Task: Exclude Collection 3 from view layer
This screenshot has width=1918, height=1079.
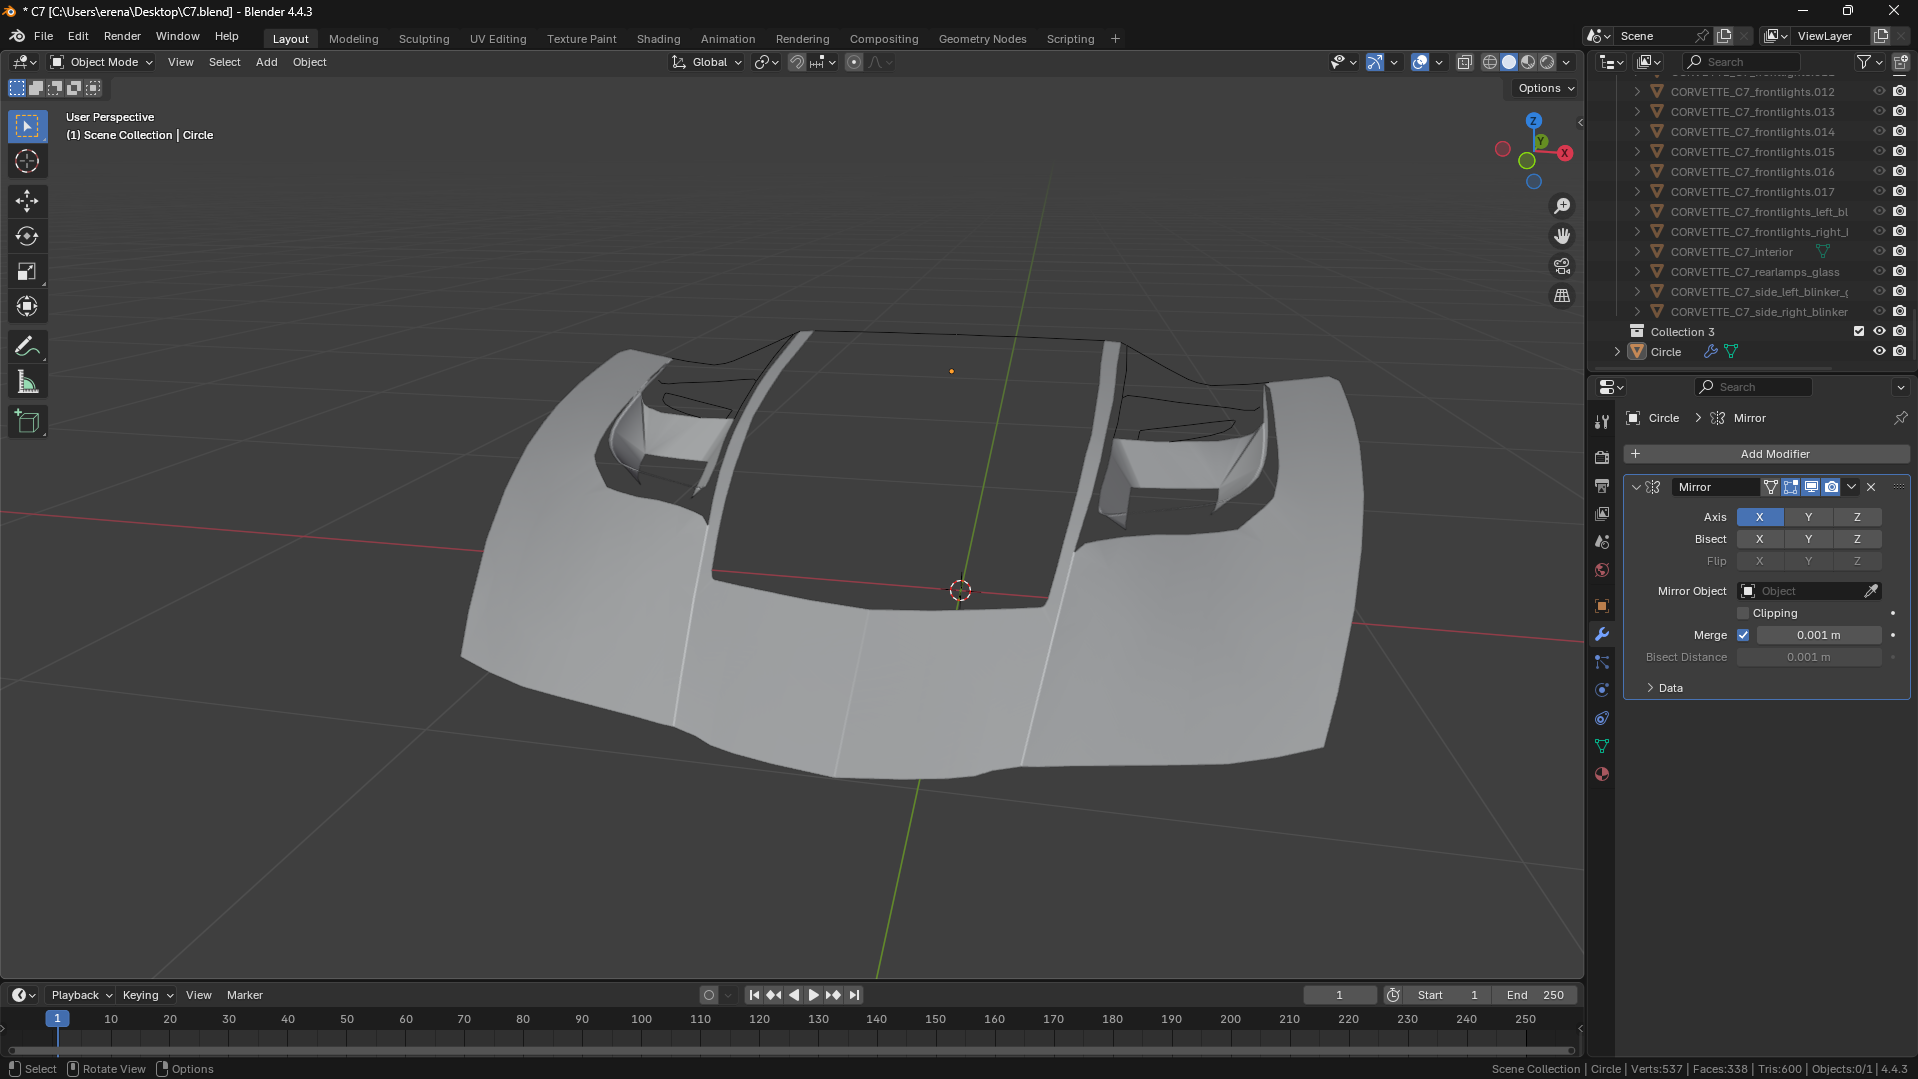Action: click(x=1859, y=331)
